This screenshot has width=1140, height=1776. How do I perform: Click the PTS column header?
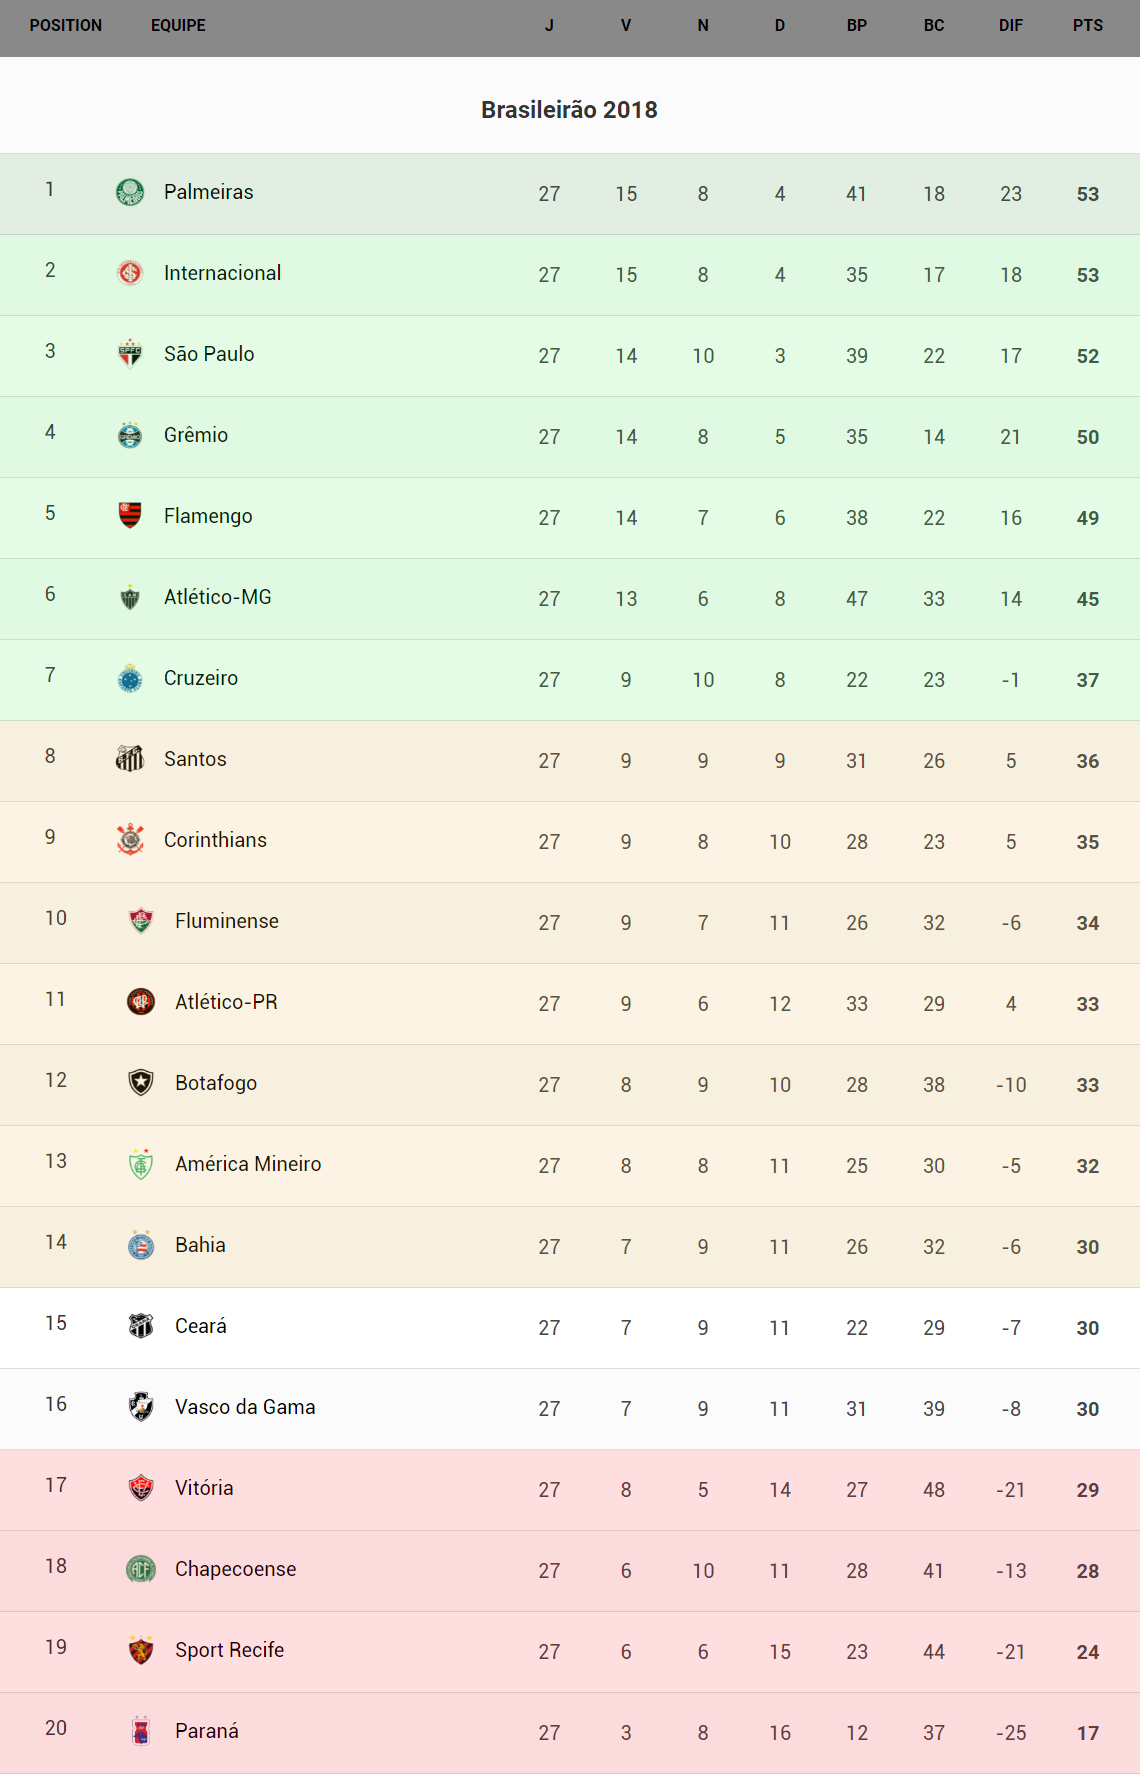tap(1087, 26)
